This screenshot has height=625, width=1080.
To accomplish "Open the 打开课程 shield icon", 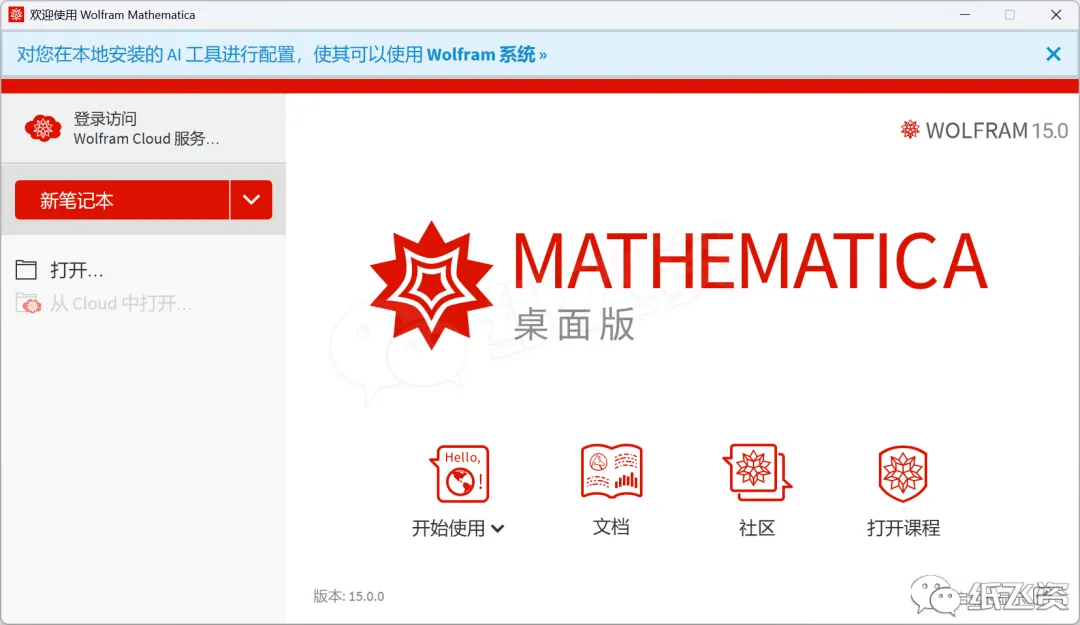I will pyautogui.click(x=903, y=473).
